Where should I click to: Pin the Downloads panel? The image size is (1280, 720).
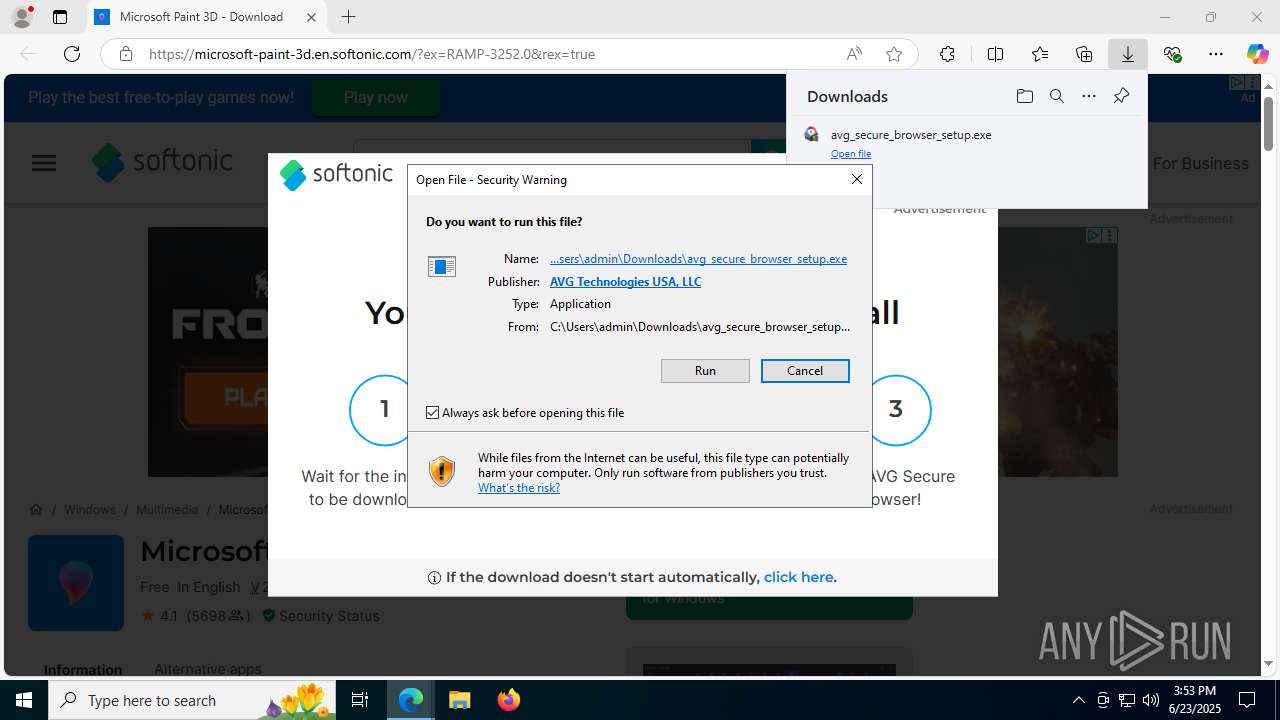tap(1121, 96)
